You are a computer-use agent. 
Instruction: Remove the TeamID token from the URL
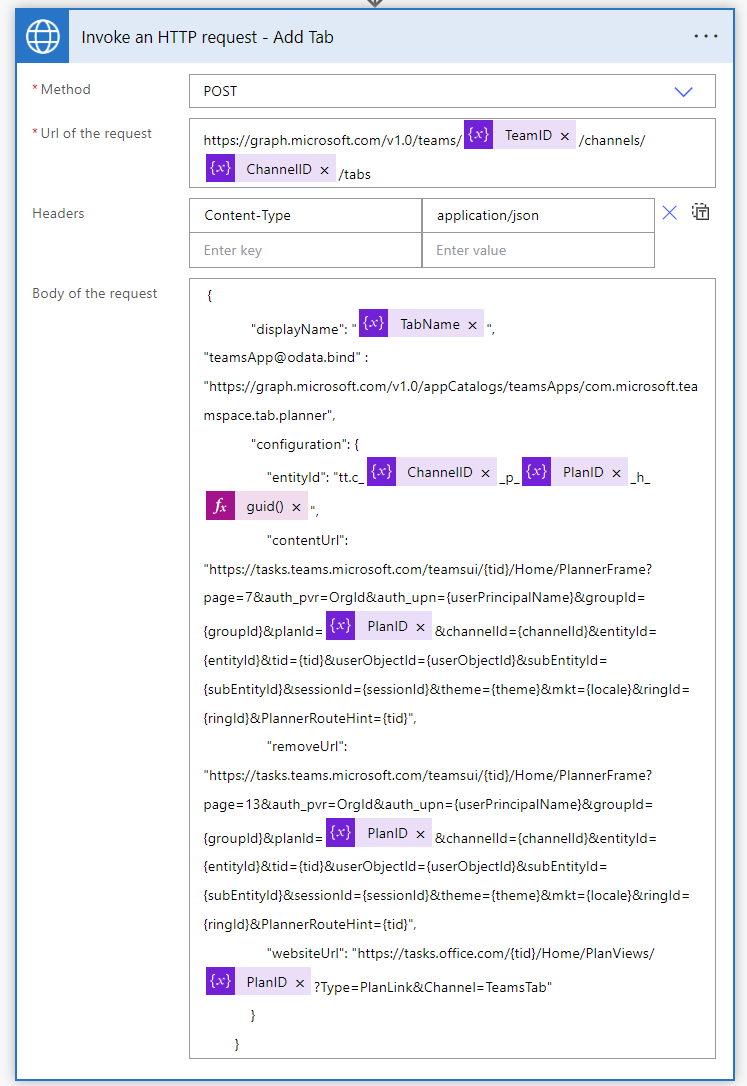coord(565,136)
